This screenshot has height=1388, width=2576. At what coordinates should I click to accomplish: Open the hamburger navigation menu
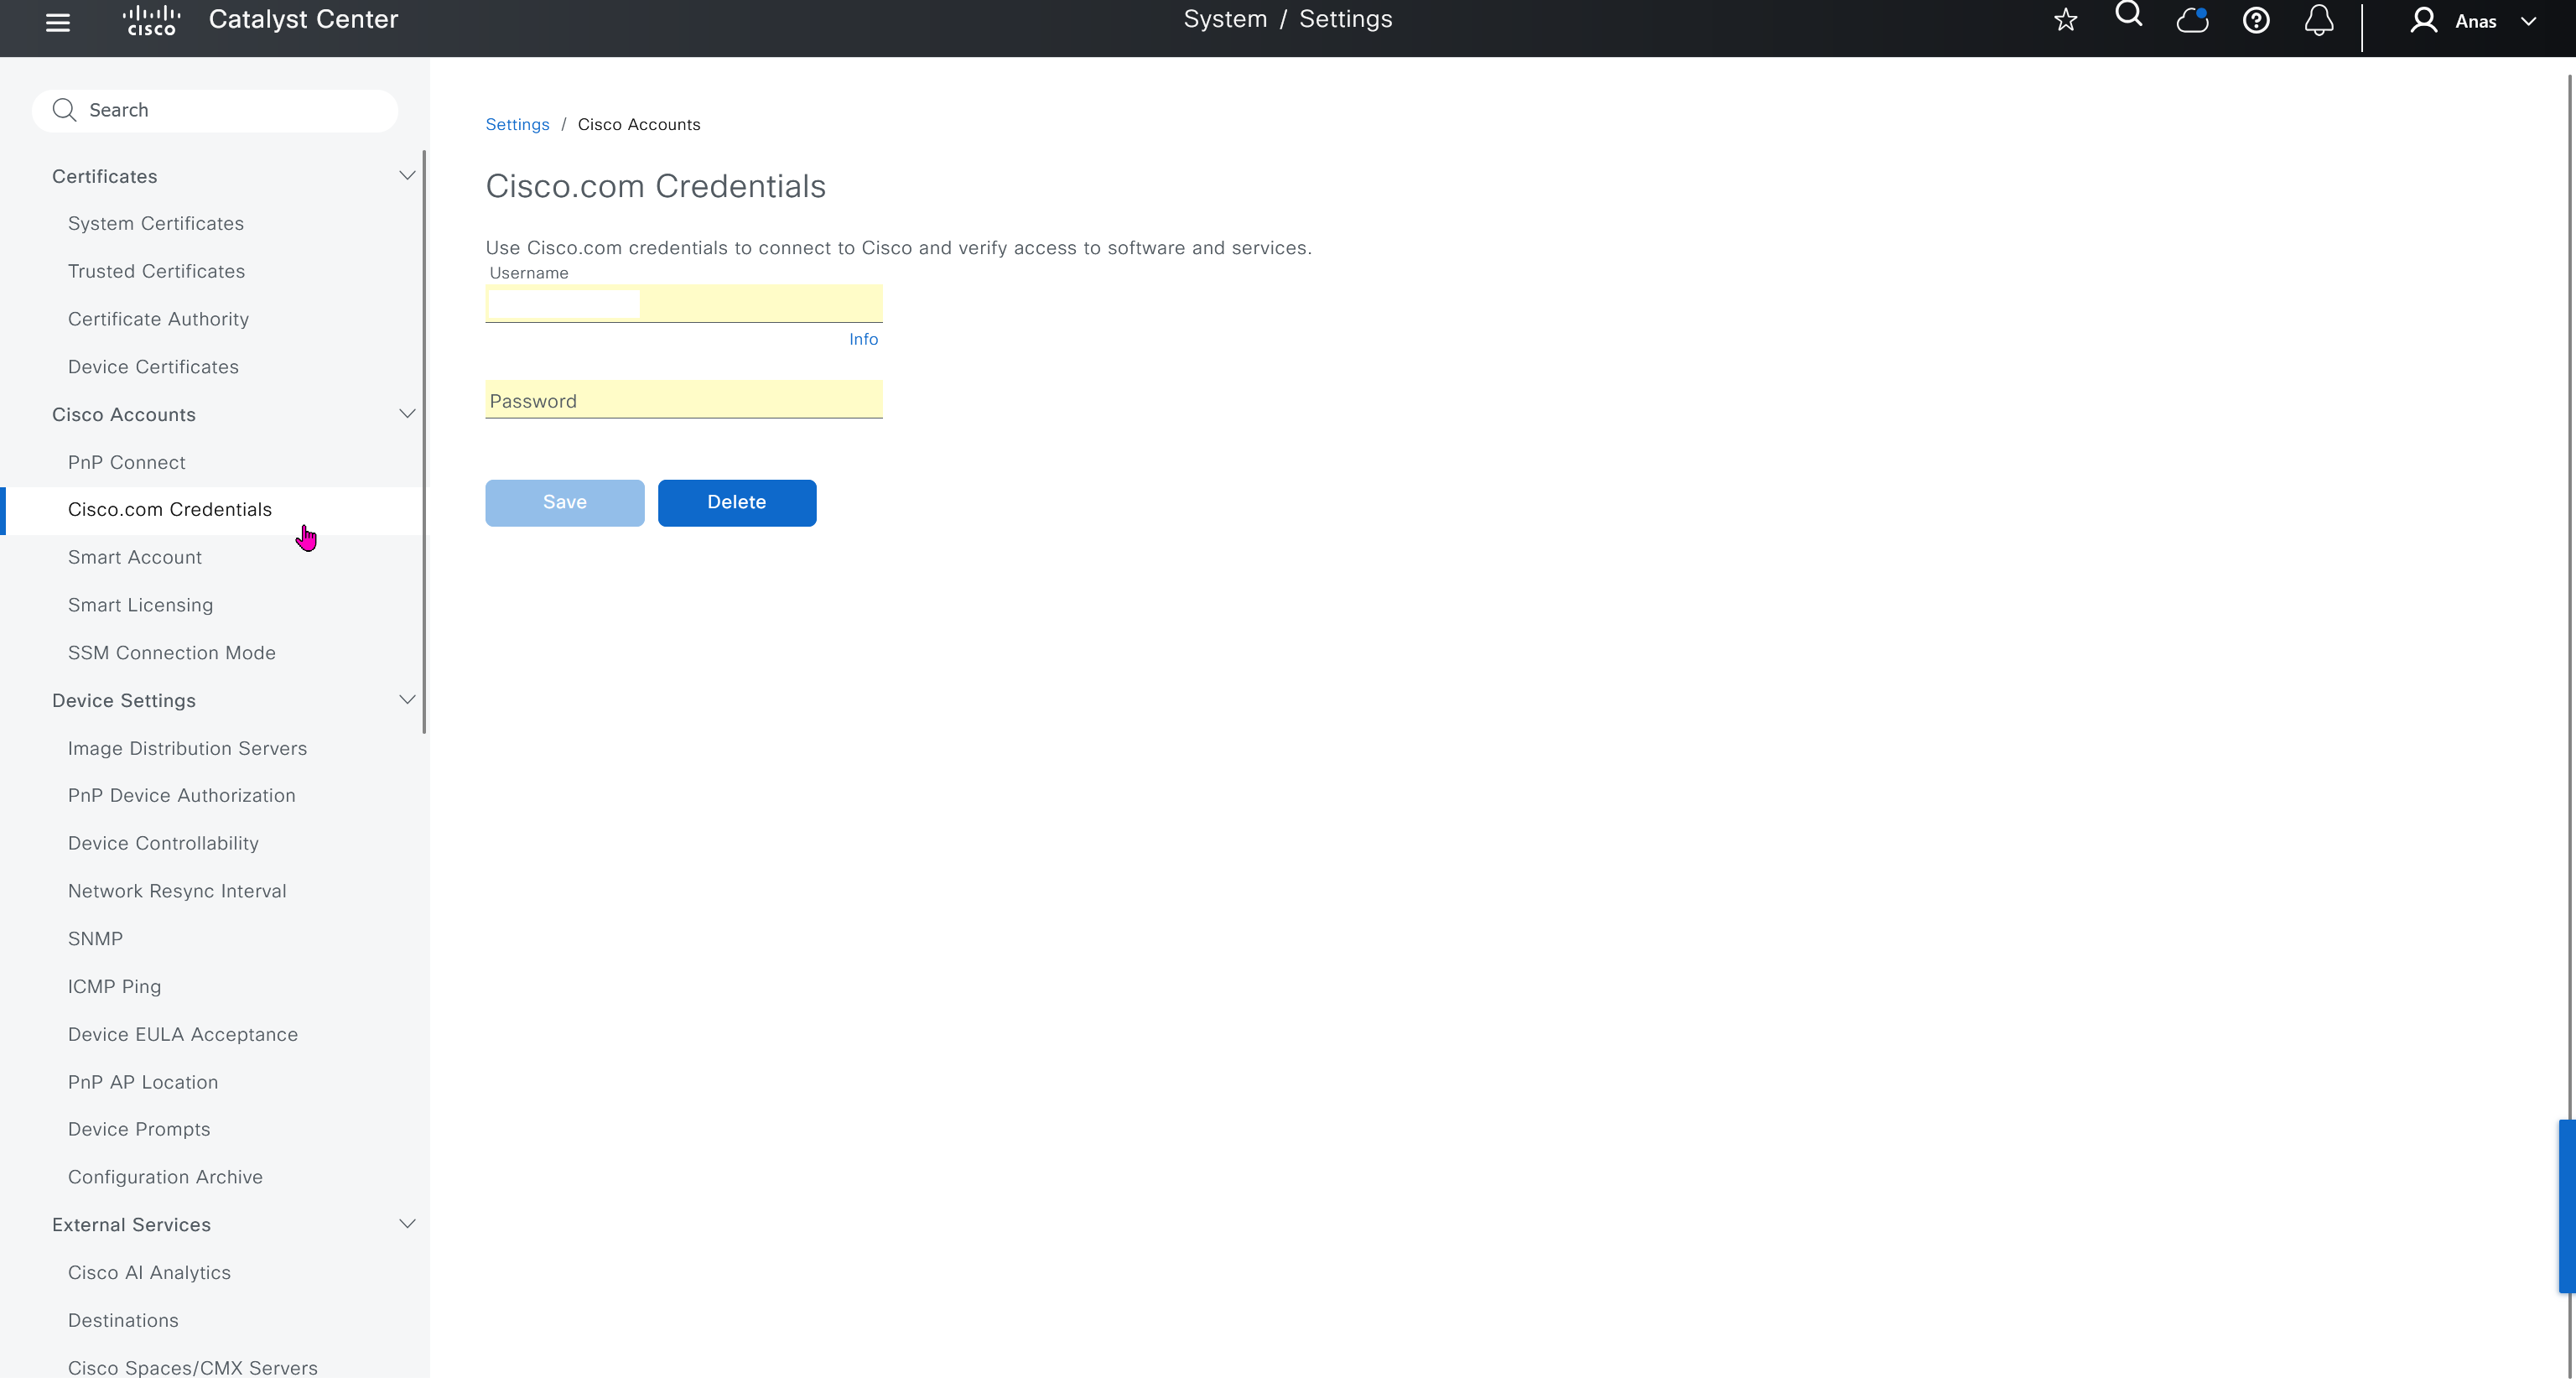pos(58,22)
